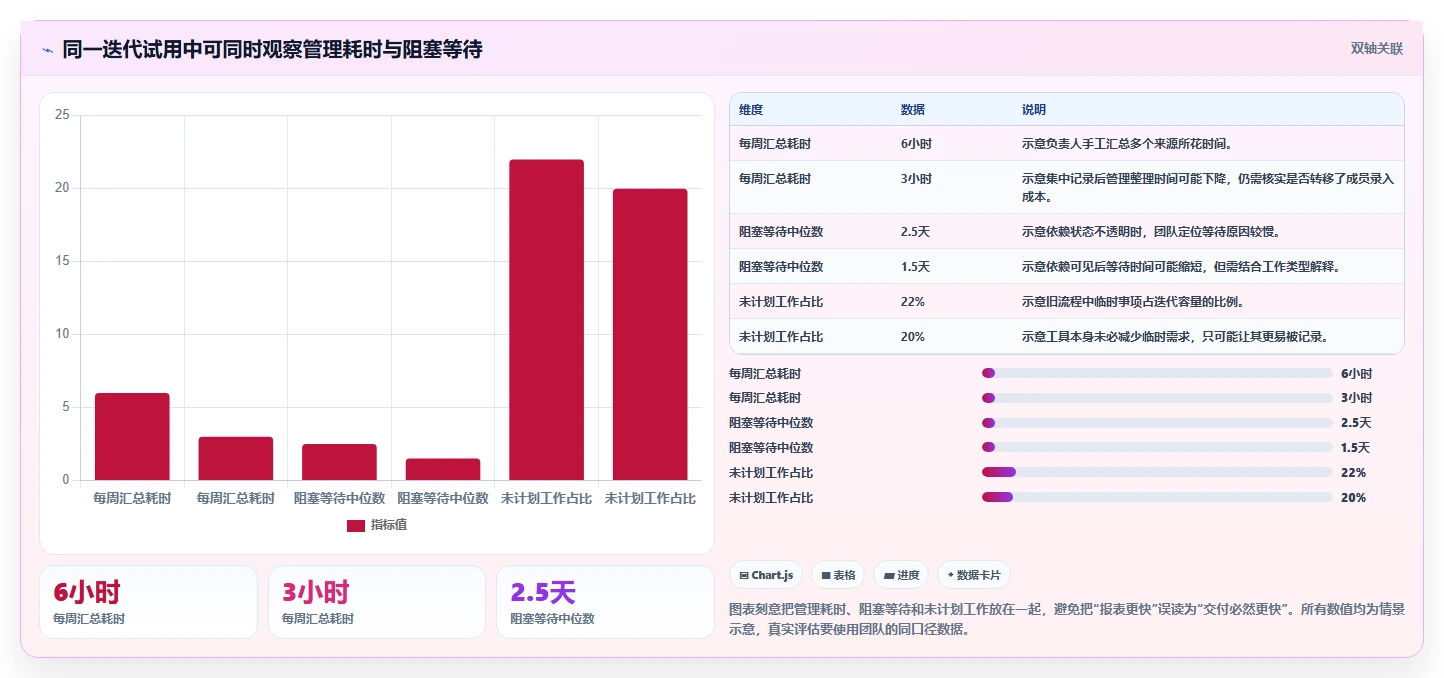This screenshot has width=1444, height=678.
Task: Click the progress bar labeled 2.5天
Action: (1157, 423)
